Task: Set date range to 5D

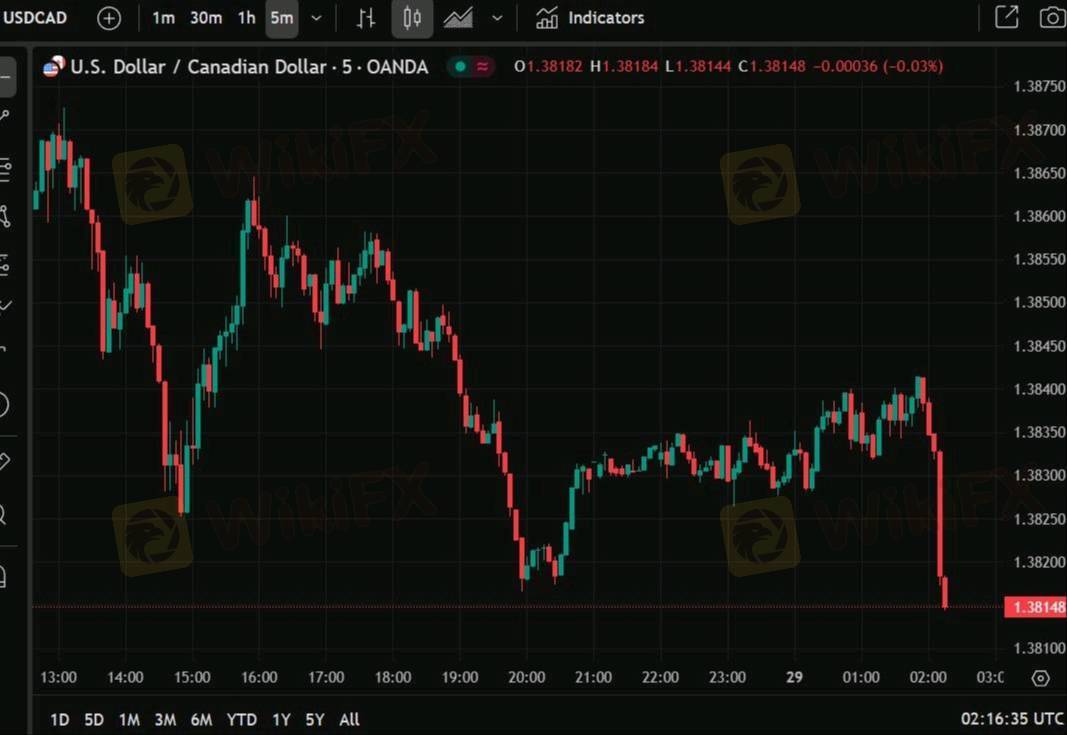Action: click(x=94, y=719)
